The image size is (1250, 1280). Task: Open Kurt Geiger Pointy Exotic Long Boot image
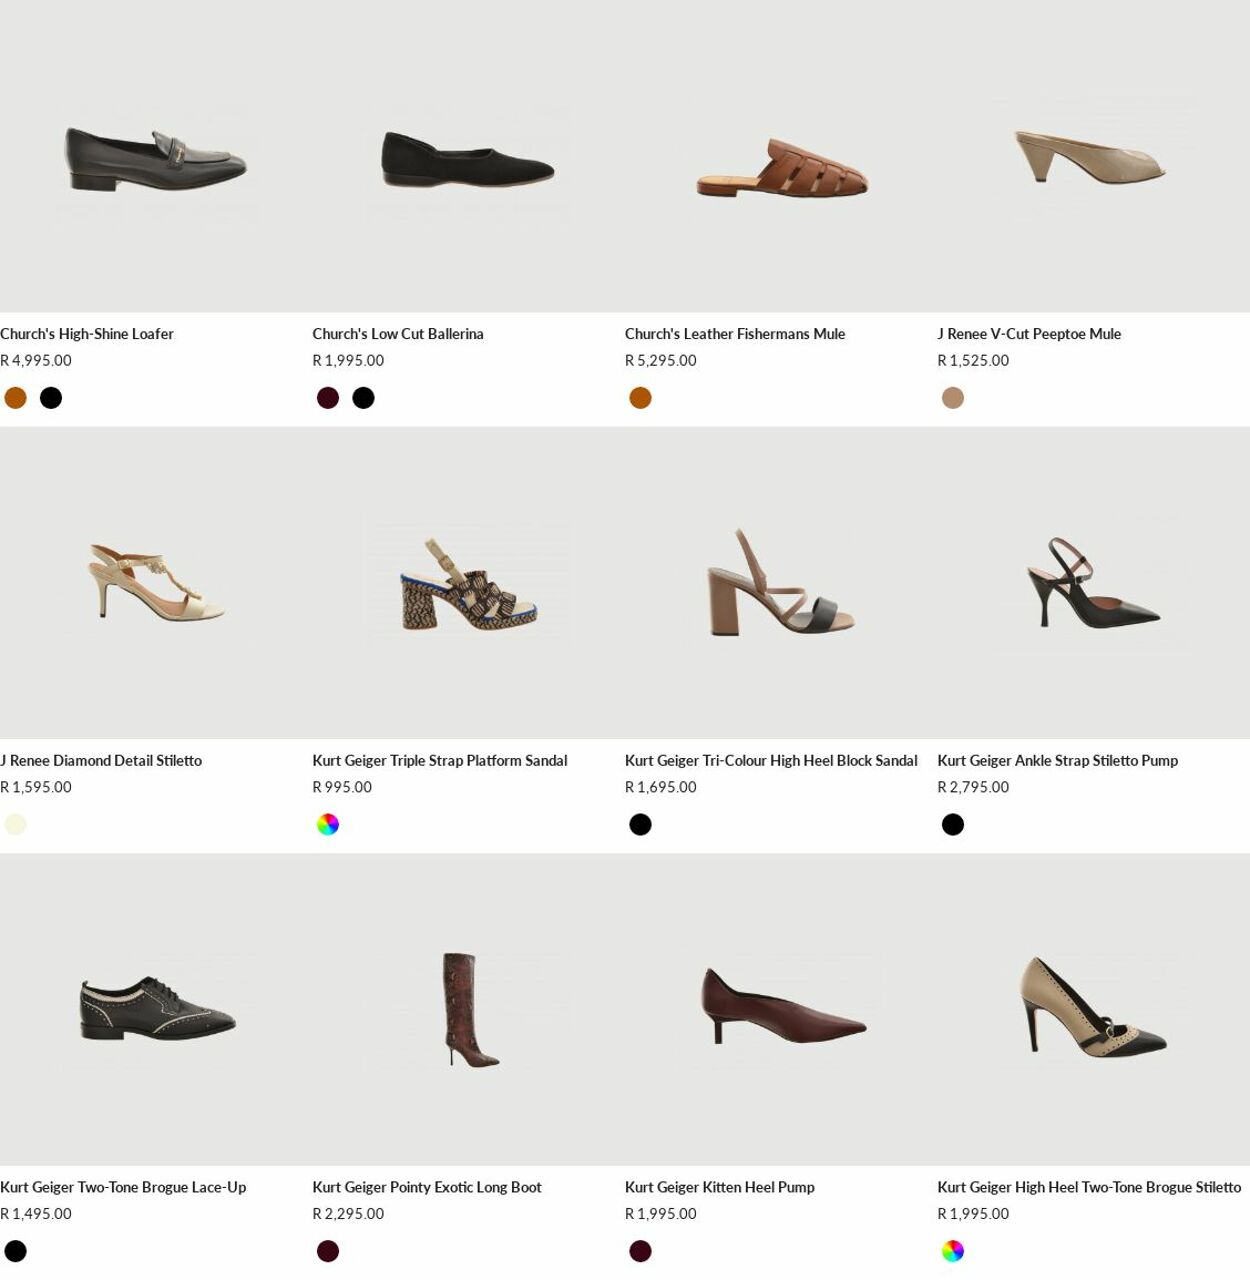point(468,1010)
